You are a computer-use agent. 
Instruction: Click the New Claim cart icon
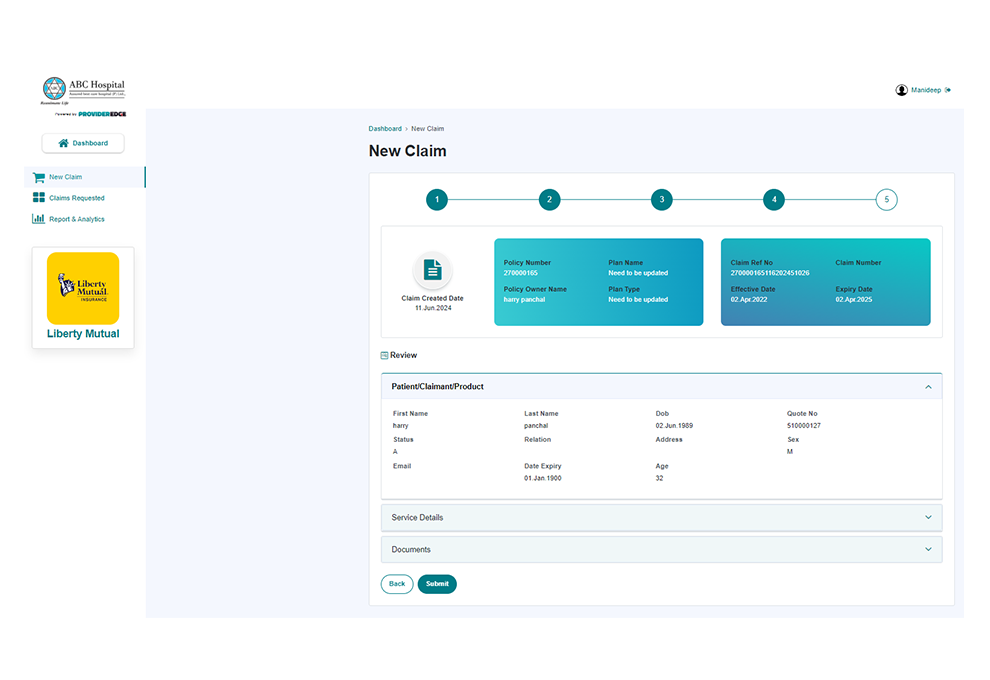pyautogui.click(x=38, y=177)
